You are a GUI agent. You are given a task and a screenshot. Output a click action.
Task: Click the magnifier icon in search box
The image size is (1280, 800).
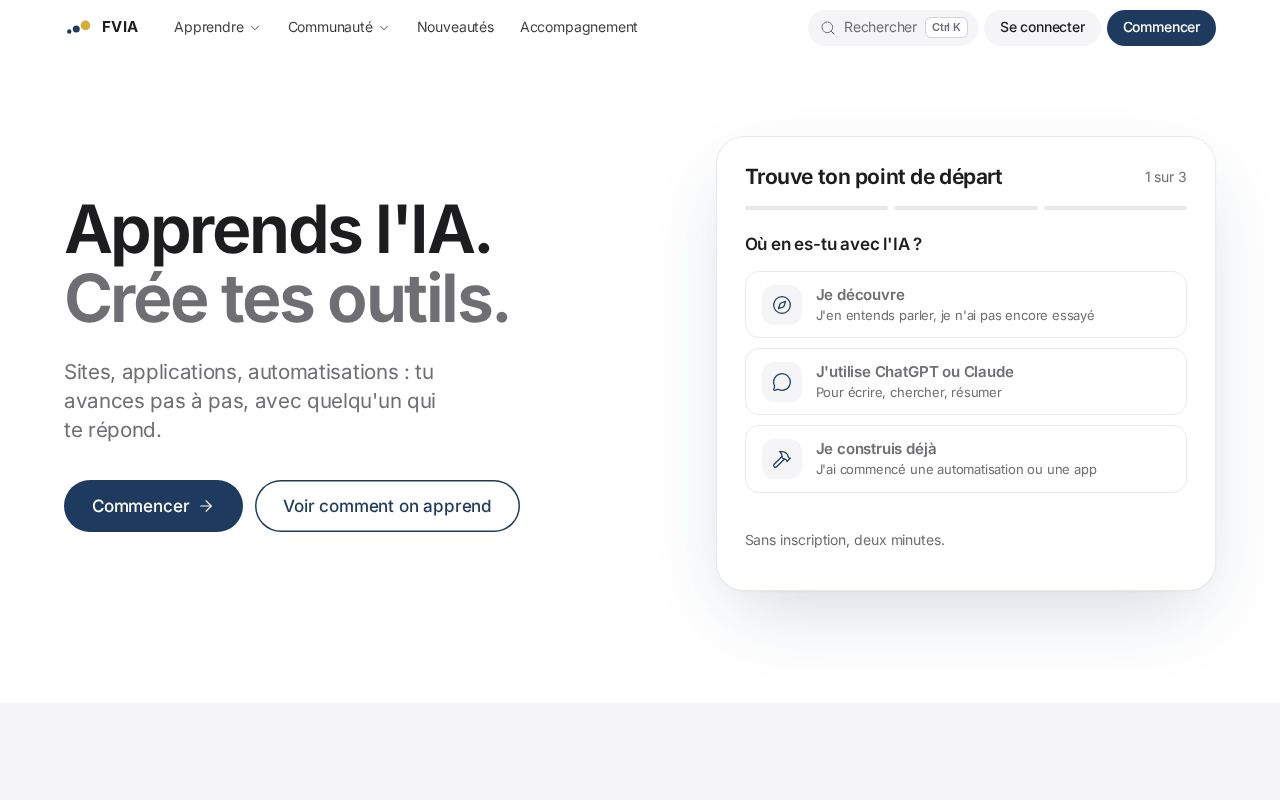(828, 28)
